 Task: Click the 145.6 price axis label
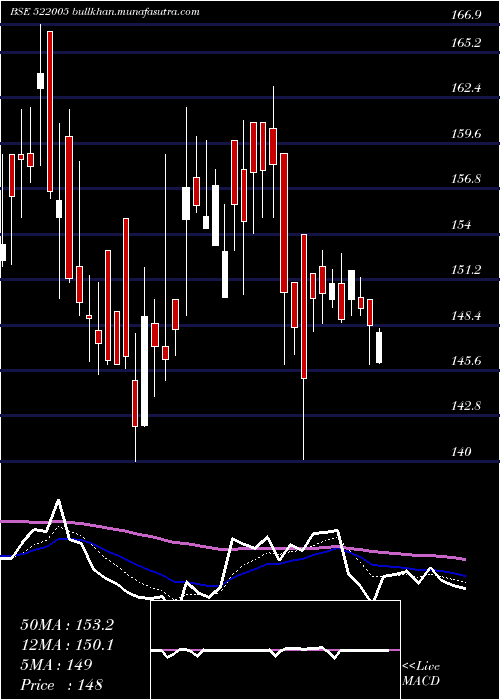click(466, 361)
